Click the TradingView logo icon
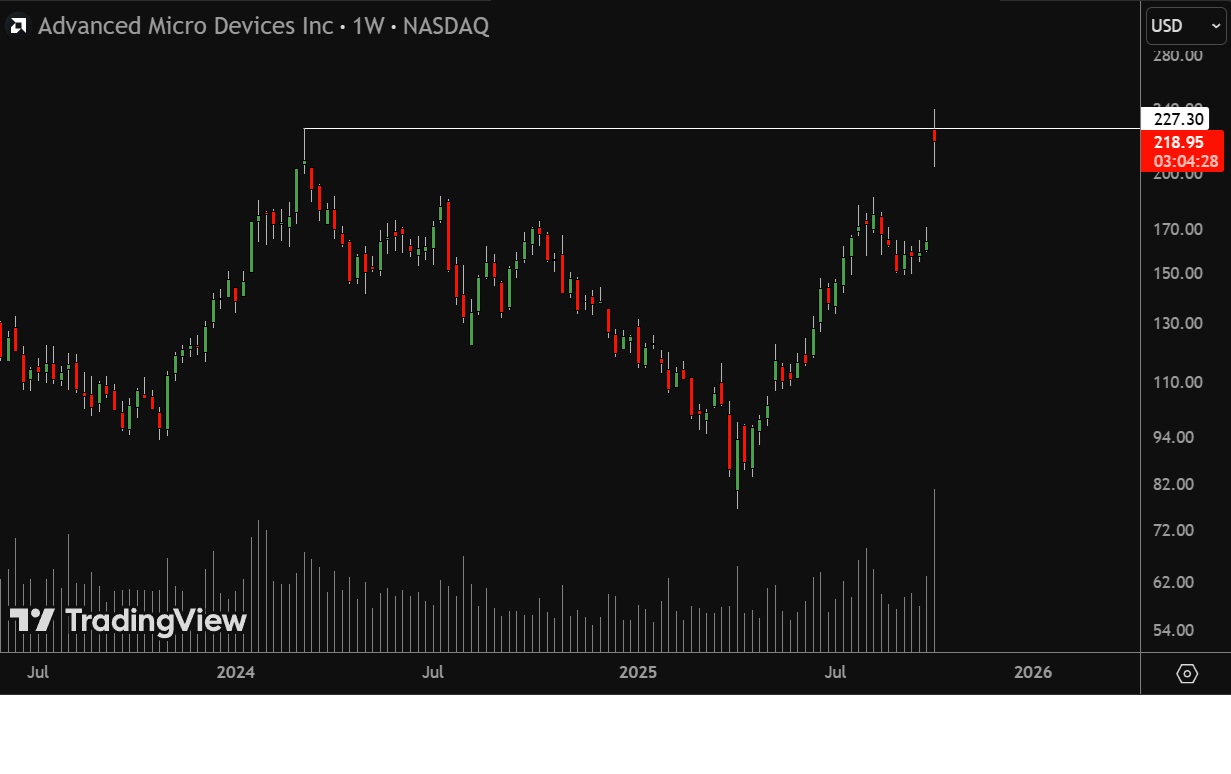Viewport: 1231px width, 774px height. click(x=32, y=620)
